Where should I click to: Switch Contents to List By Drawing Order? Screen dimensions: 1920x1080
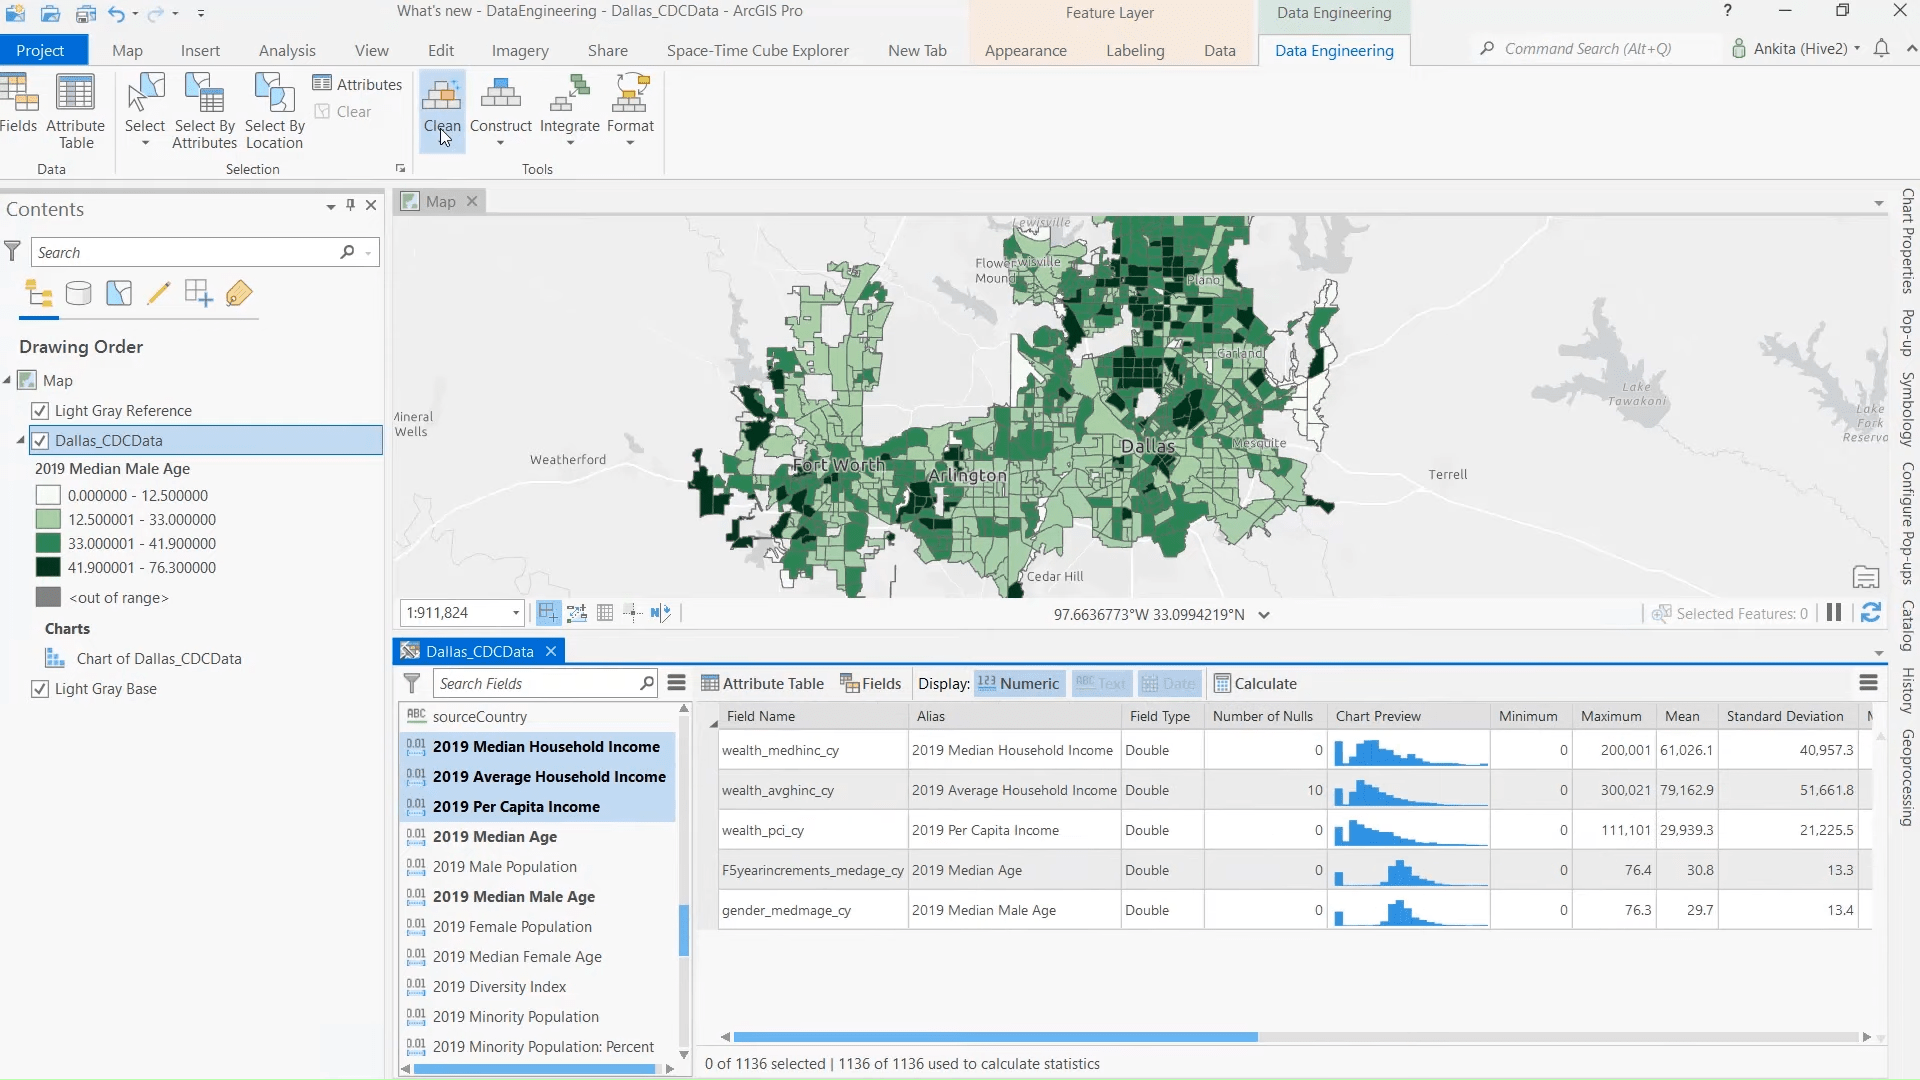[x=39, y=294]
